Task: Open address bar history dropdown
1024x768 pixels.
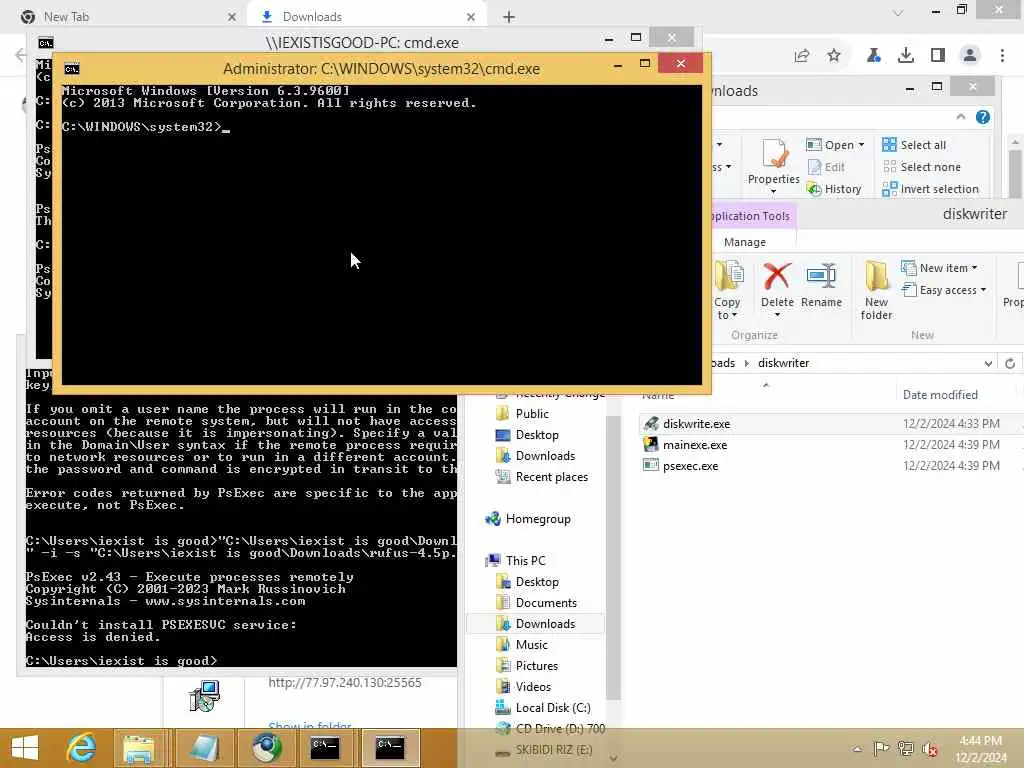Action: tap(988, 364)
